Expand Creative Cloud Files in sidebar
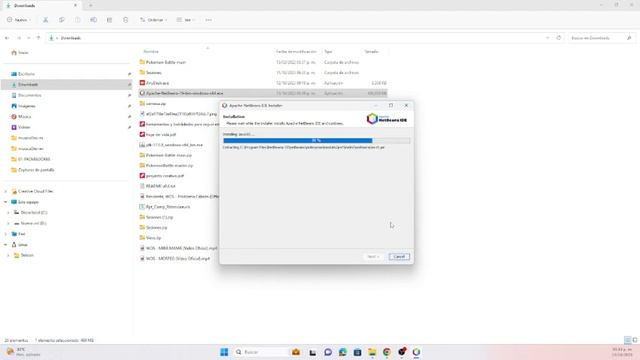Screen dimensions: 640x360 click(6, 191)
